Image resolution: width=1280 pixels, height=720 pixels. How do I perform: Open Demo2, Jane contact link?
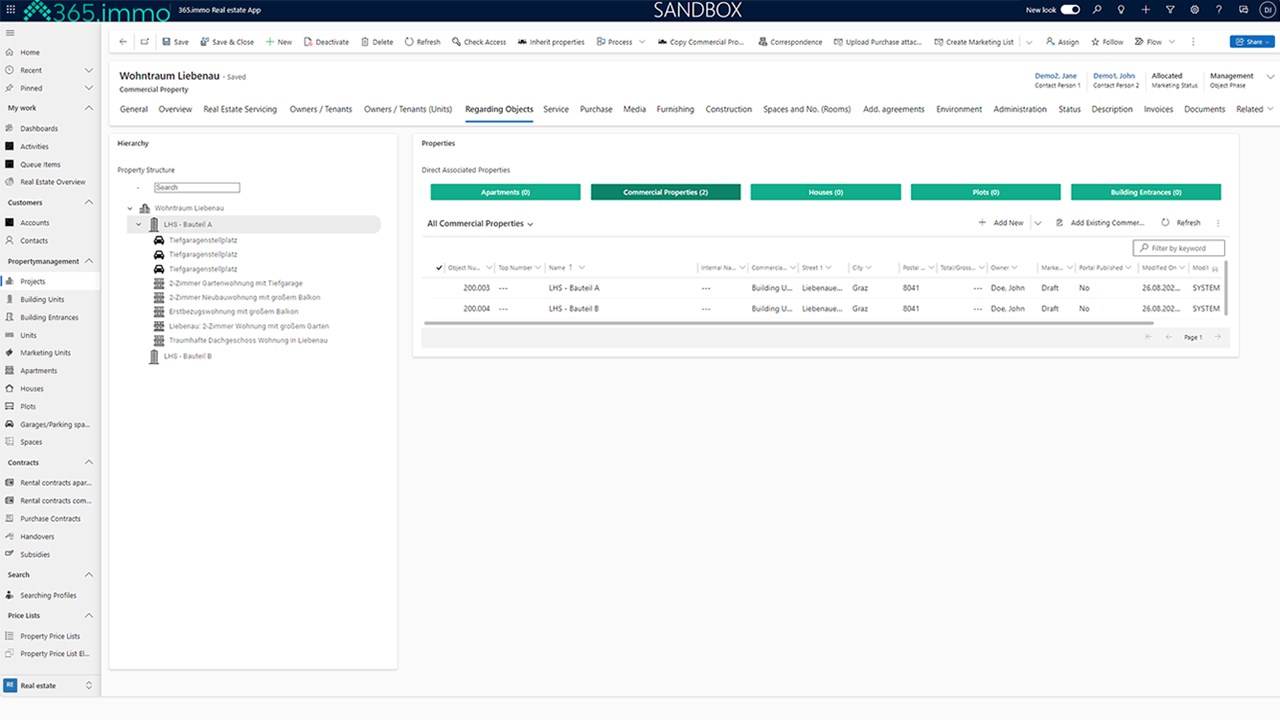tap(1055, 76)
